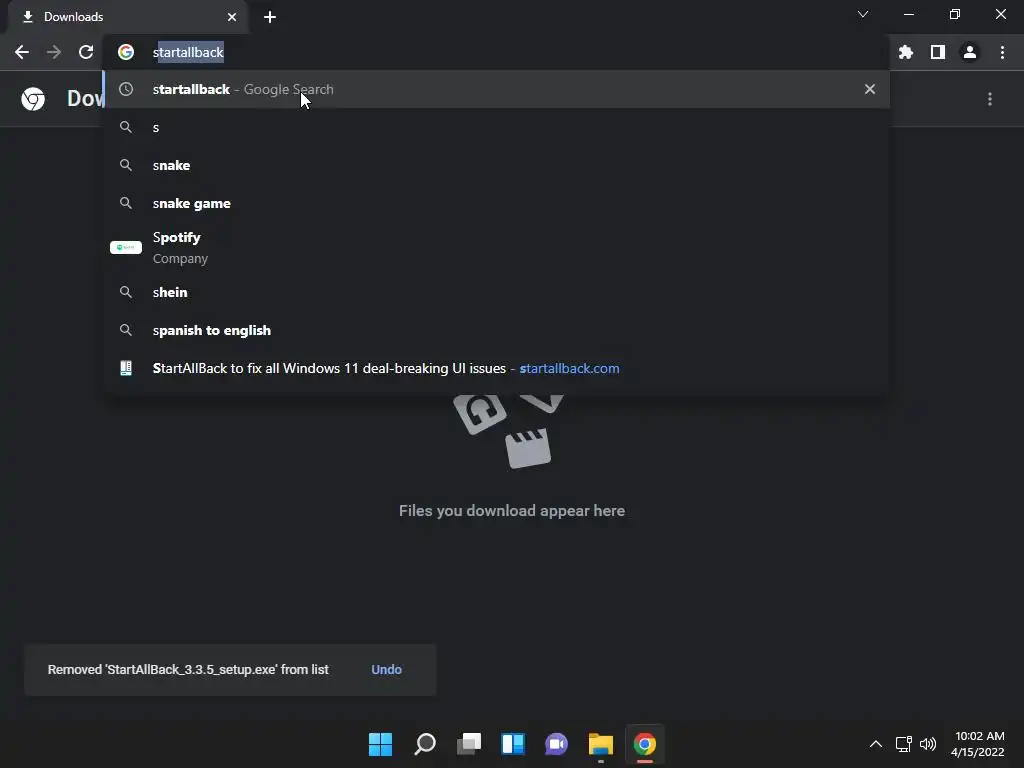Click the network icon in system tray
Viewport: 1024px width, 768px height.
tap(904, 744)
